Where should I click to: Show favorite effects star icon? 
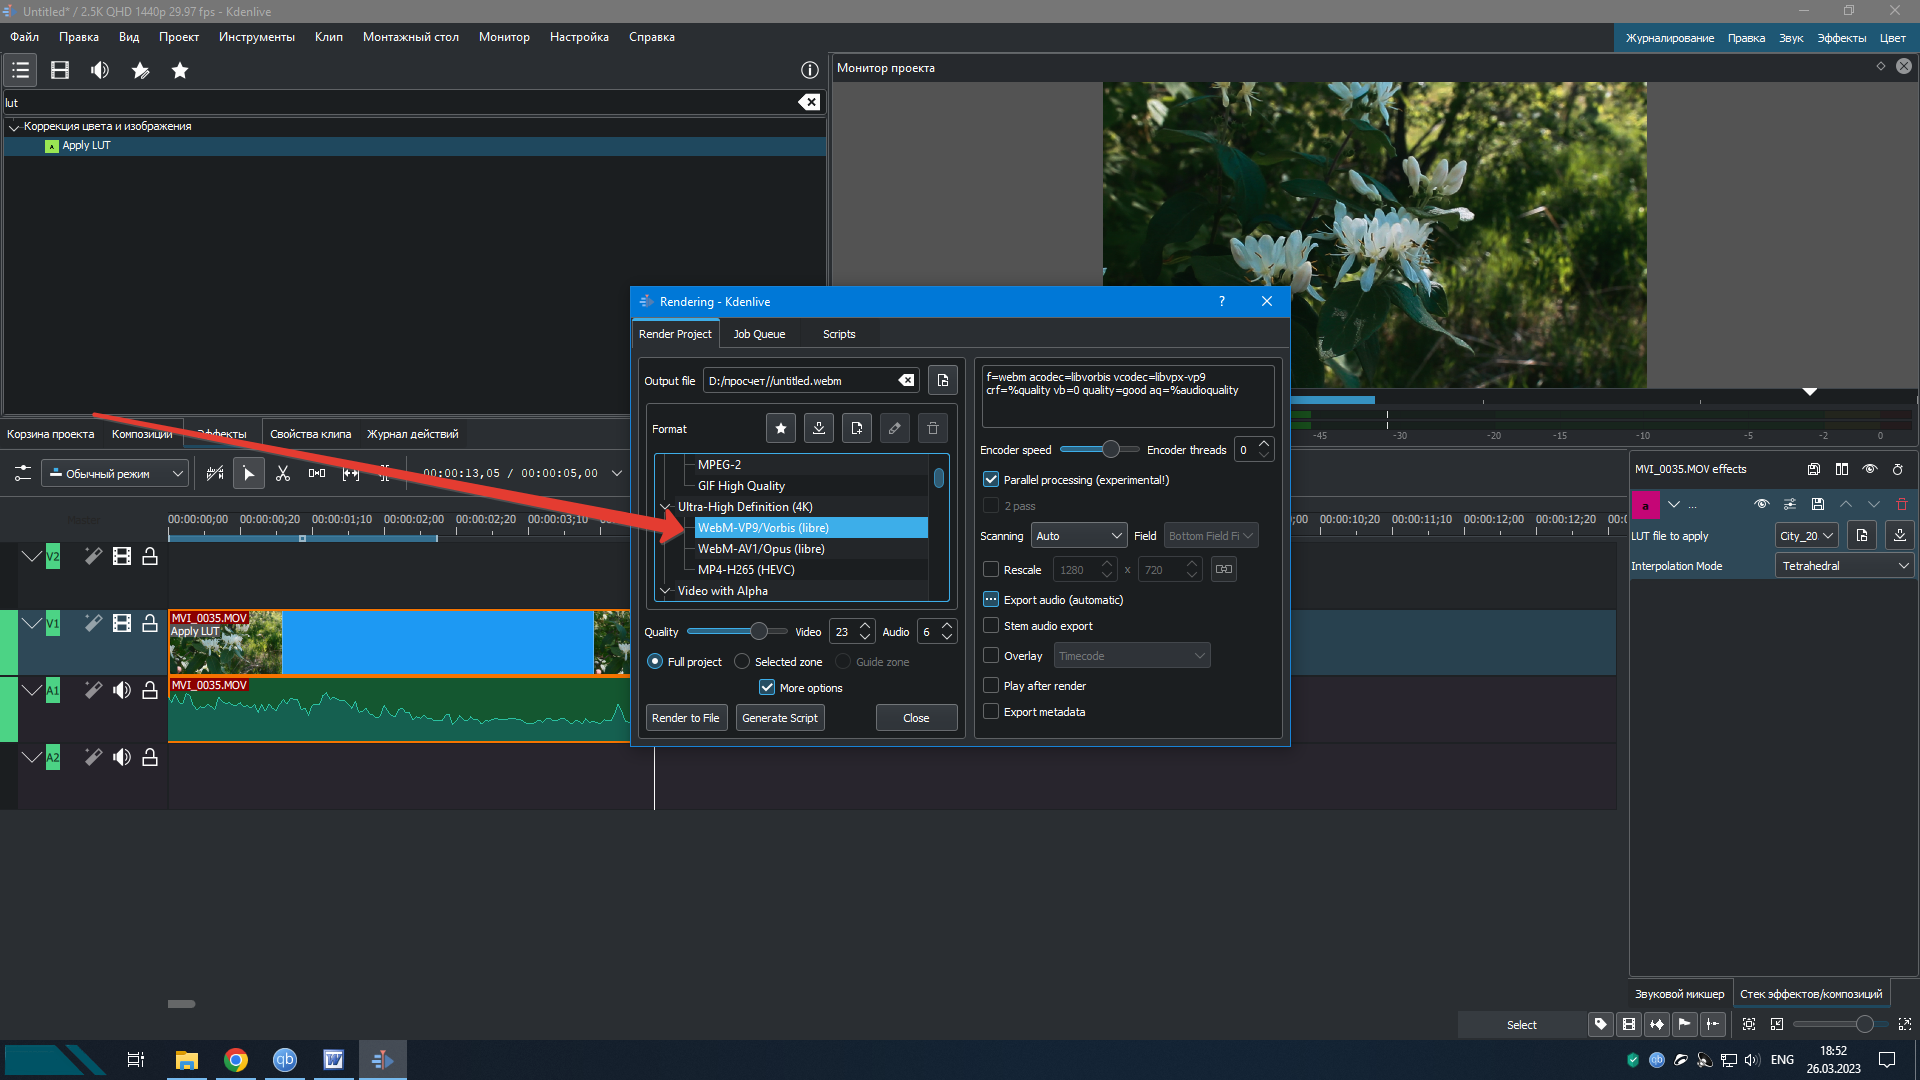(x=180, y=70)
